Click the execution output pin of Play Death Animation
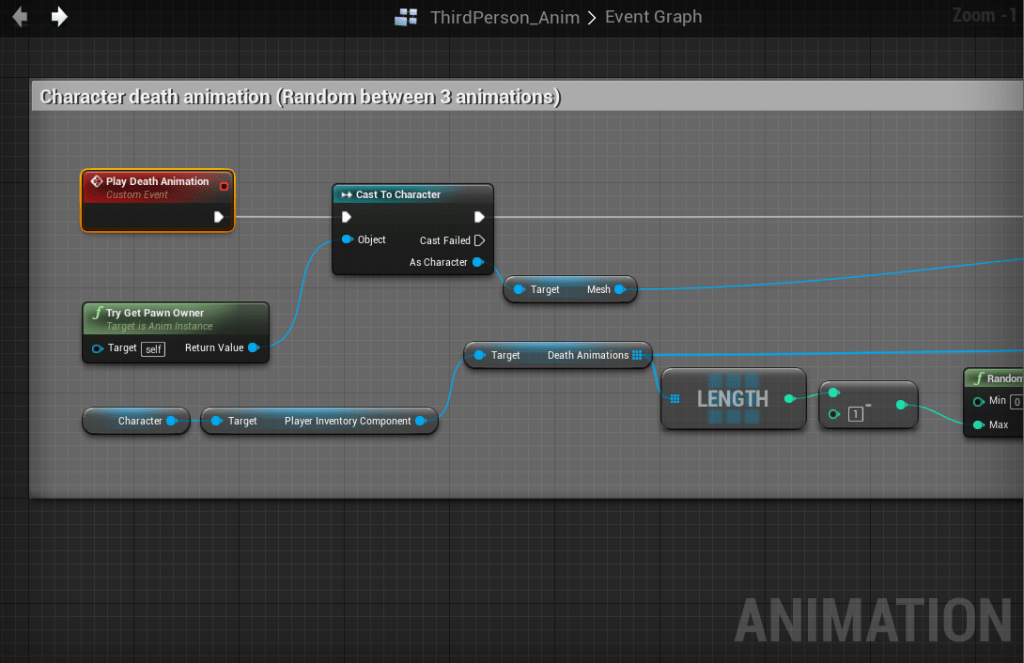 (x=219, y=216)
